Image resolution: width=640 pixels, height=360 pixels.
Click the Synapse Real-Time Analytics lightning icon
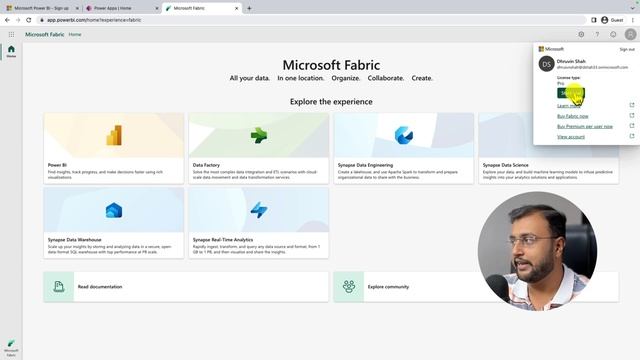[x=259, y=210]
